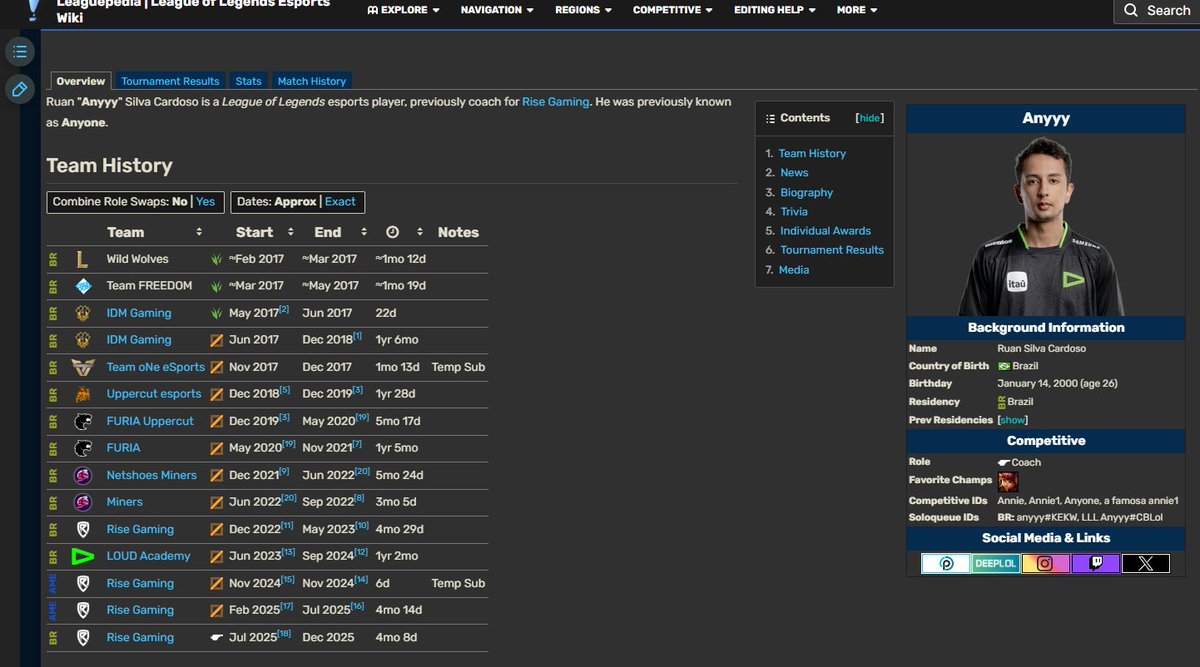Set Combine Role Swaps to No
1200x667 pixels.
pyautogui.click(x=180, y=201)
